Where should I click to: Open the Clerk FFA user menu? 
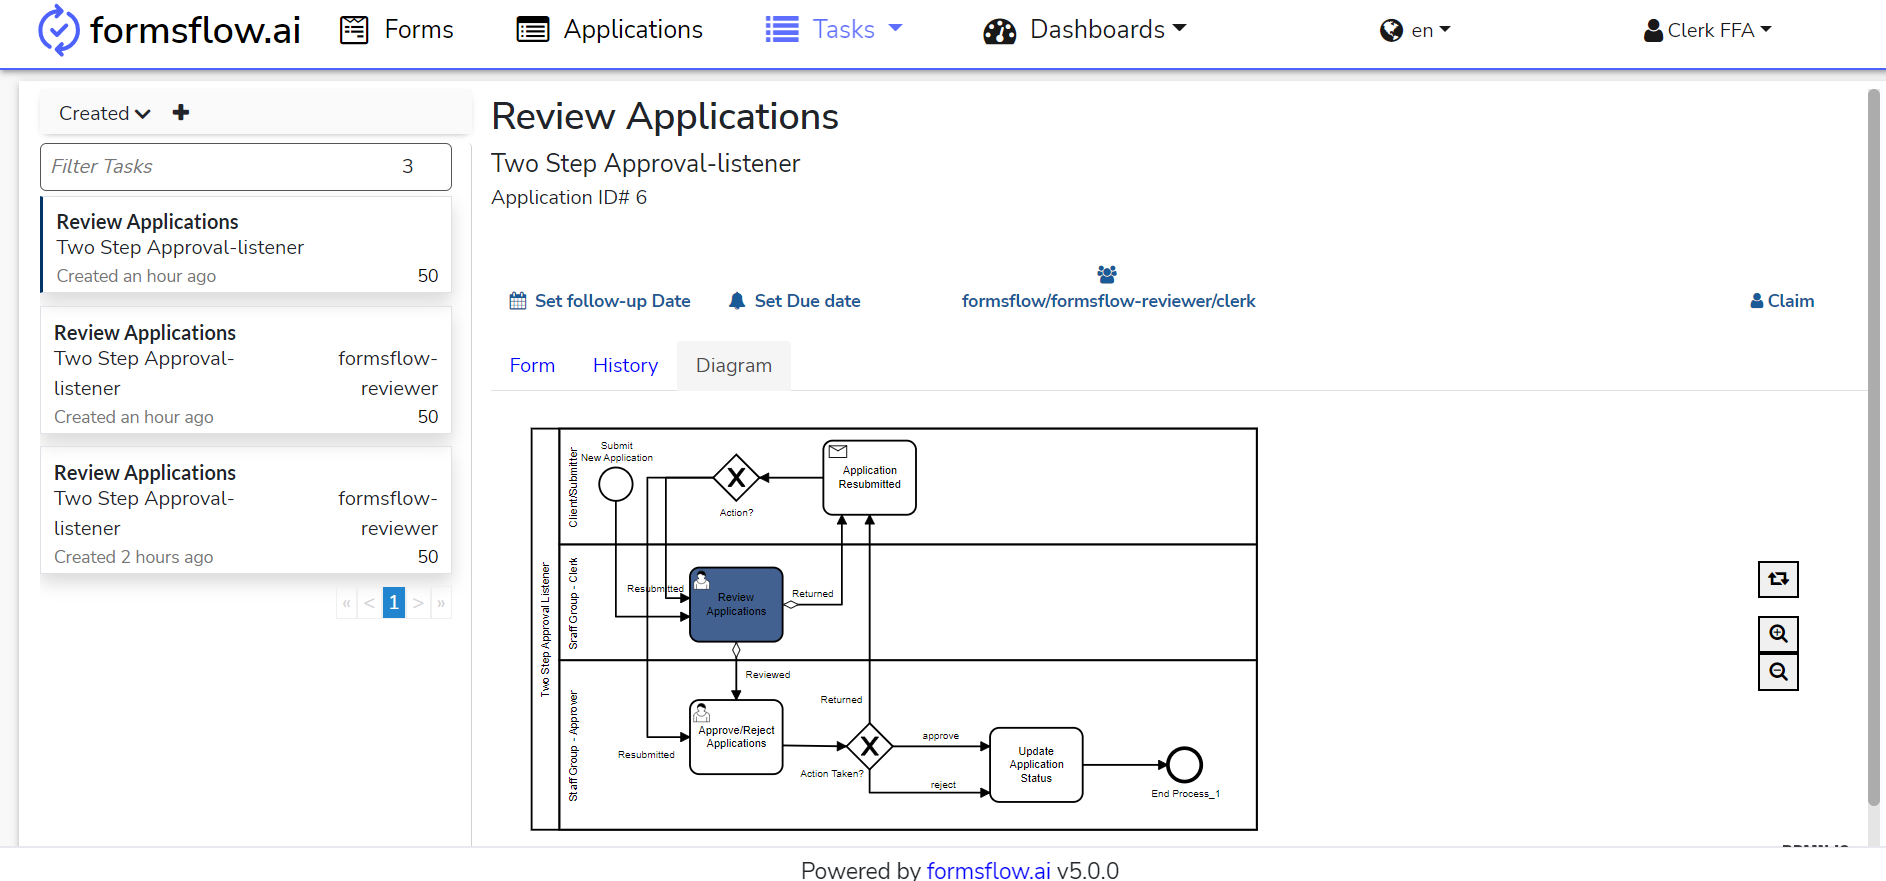(1708, 30)
